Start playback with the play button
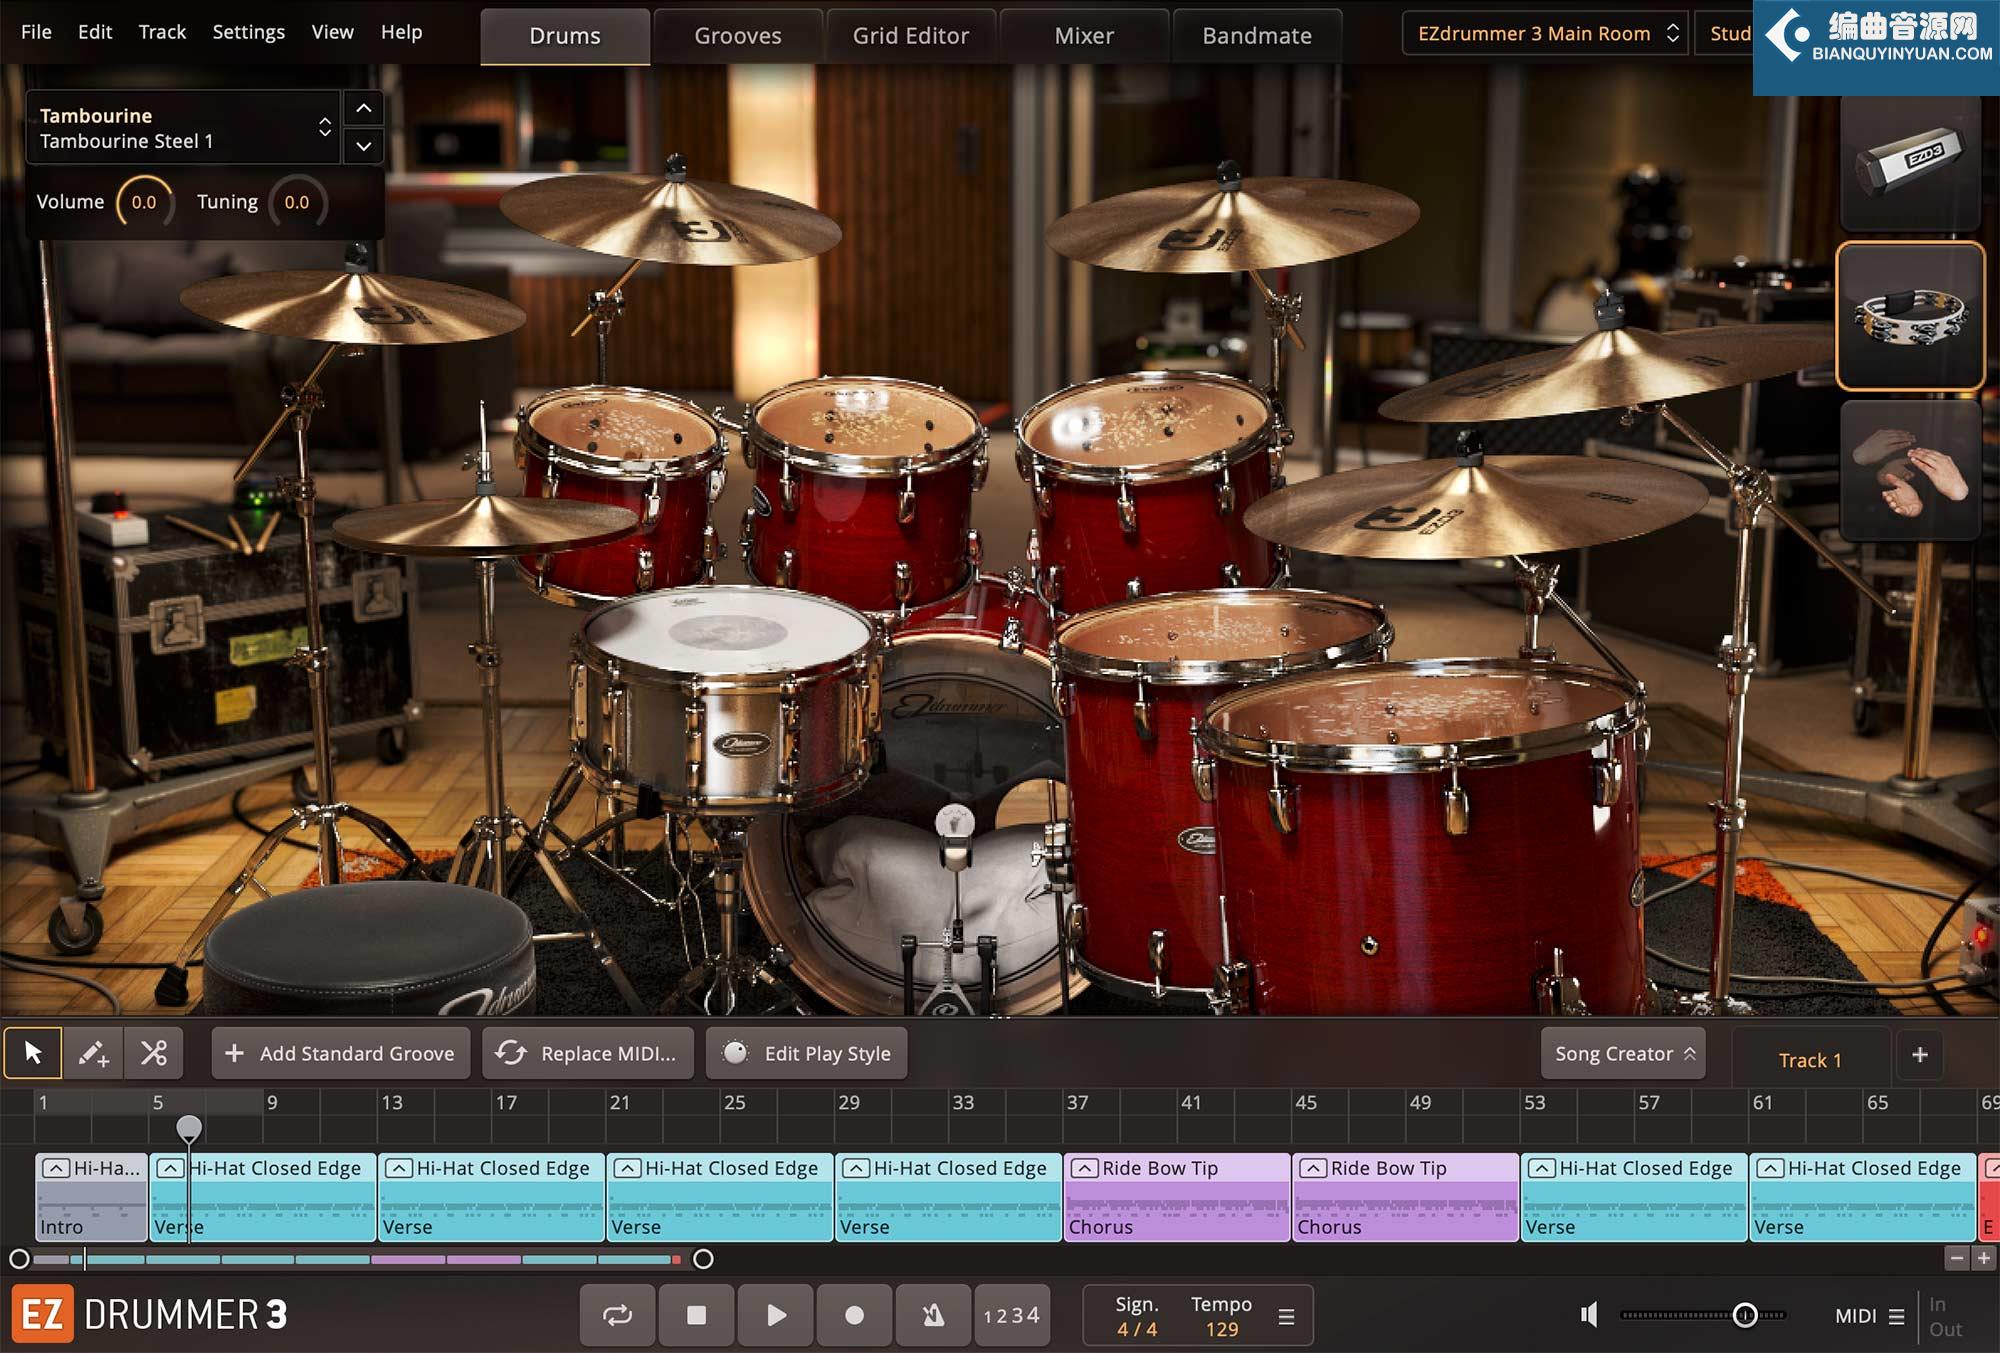The width and height of the screenshot is (2000, 1353). click(775, 1315)
